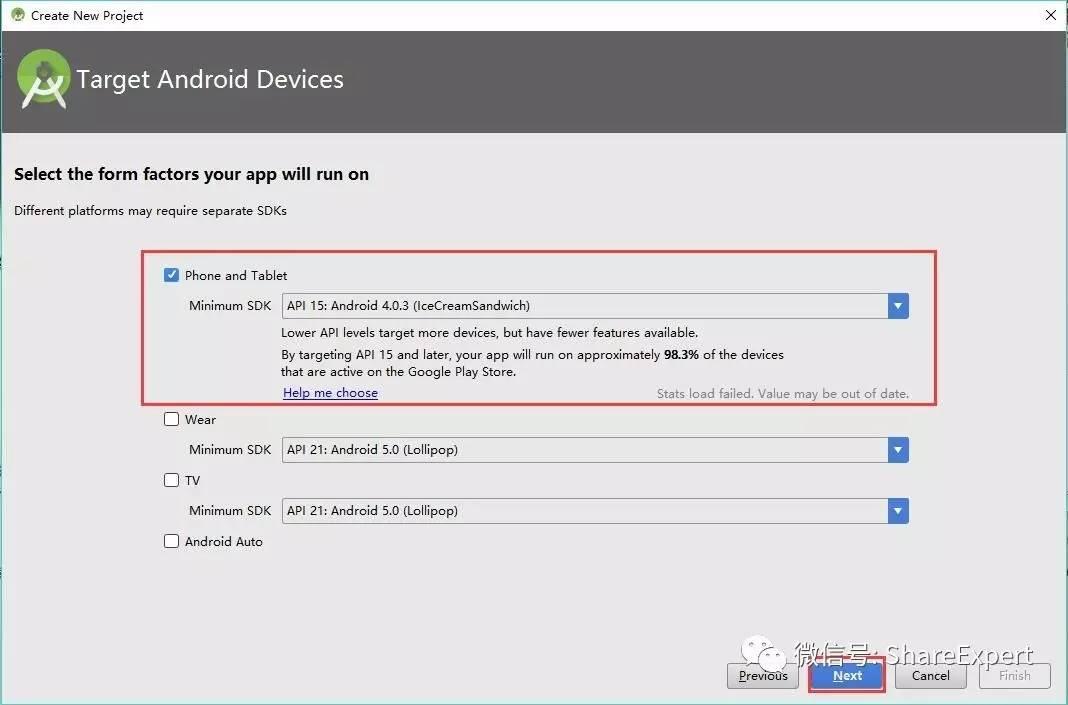
Task: Click the greyed-out Finish button
Action: pos(1015,676)
